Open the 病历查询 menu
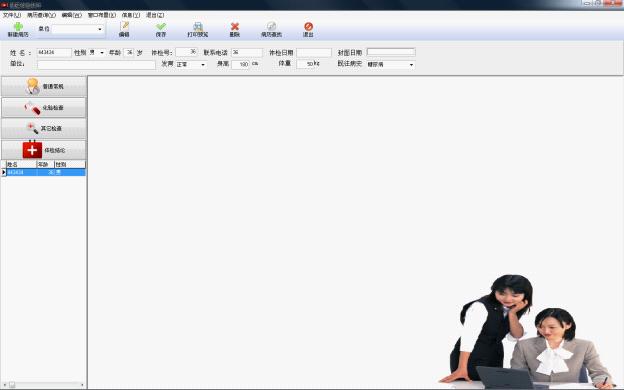Screen dimensions: 624x390 41,15
